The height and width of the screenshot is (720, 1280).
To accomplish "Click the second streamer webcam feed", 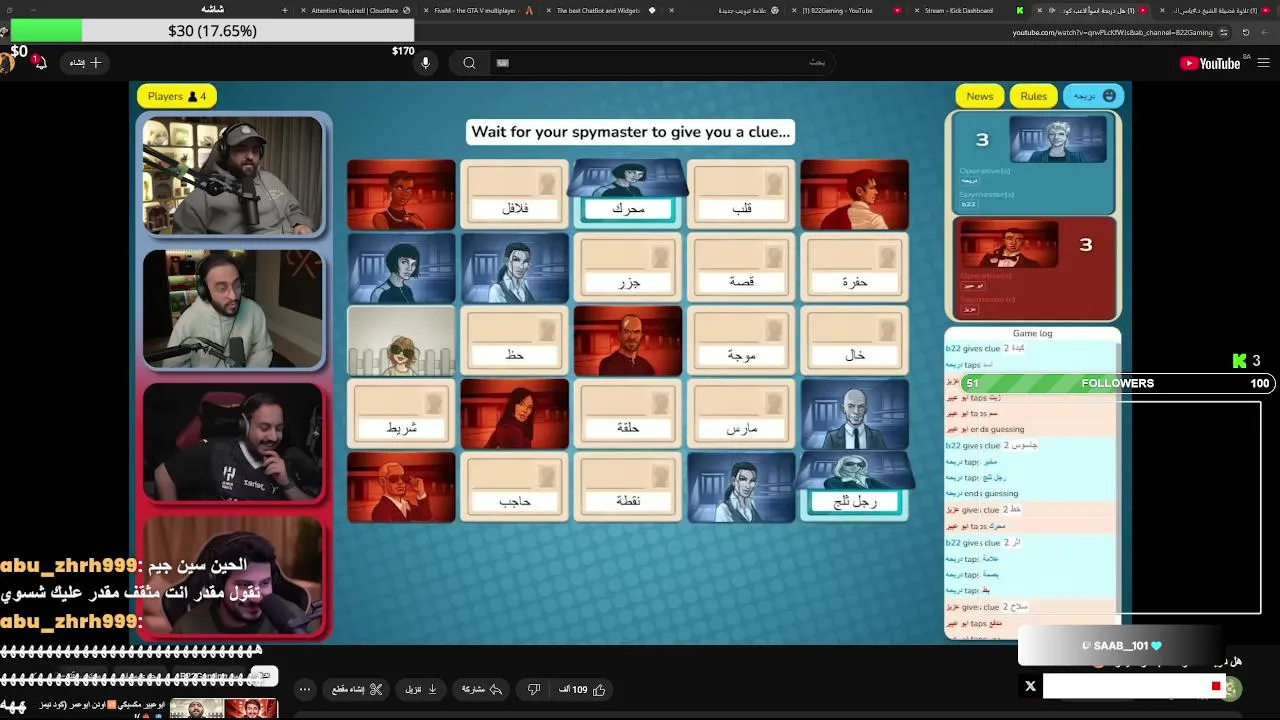I will tap(233, 309).
